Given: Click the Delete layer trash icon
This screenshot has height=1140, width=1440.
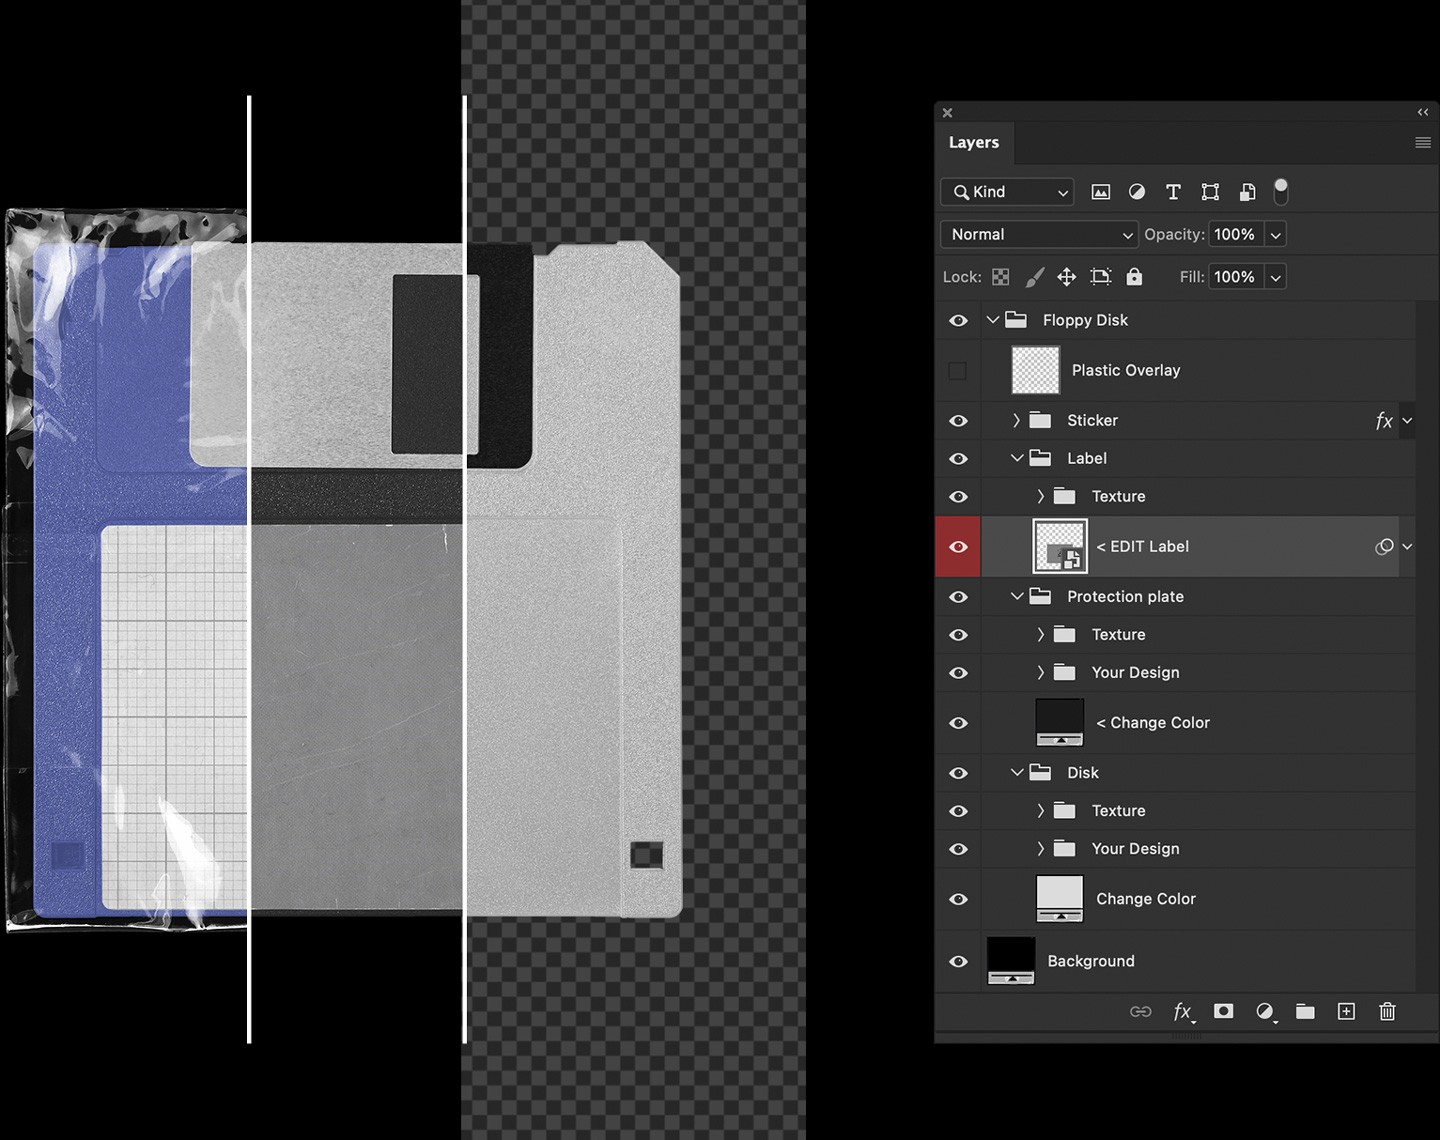Looking at the screenshot, I should [x=1387, y=1011].
